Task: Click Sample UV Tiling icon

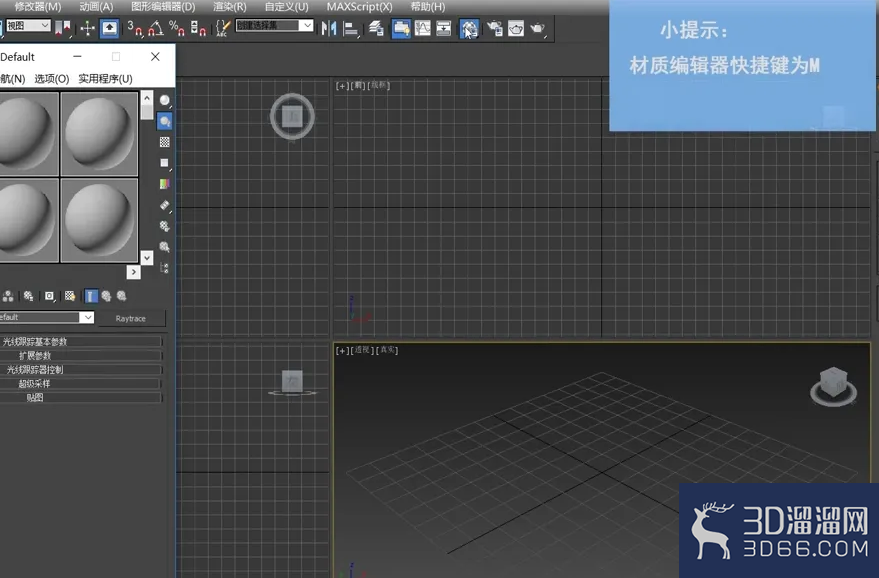Action: 165,163
